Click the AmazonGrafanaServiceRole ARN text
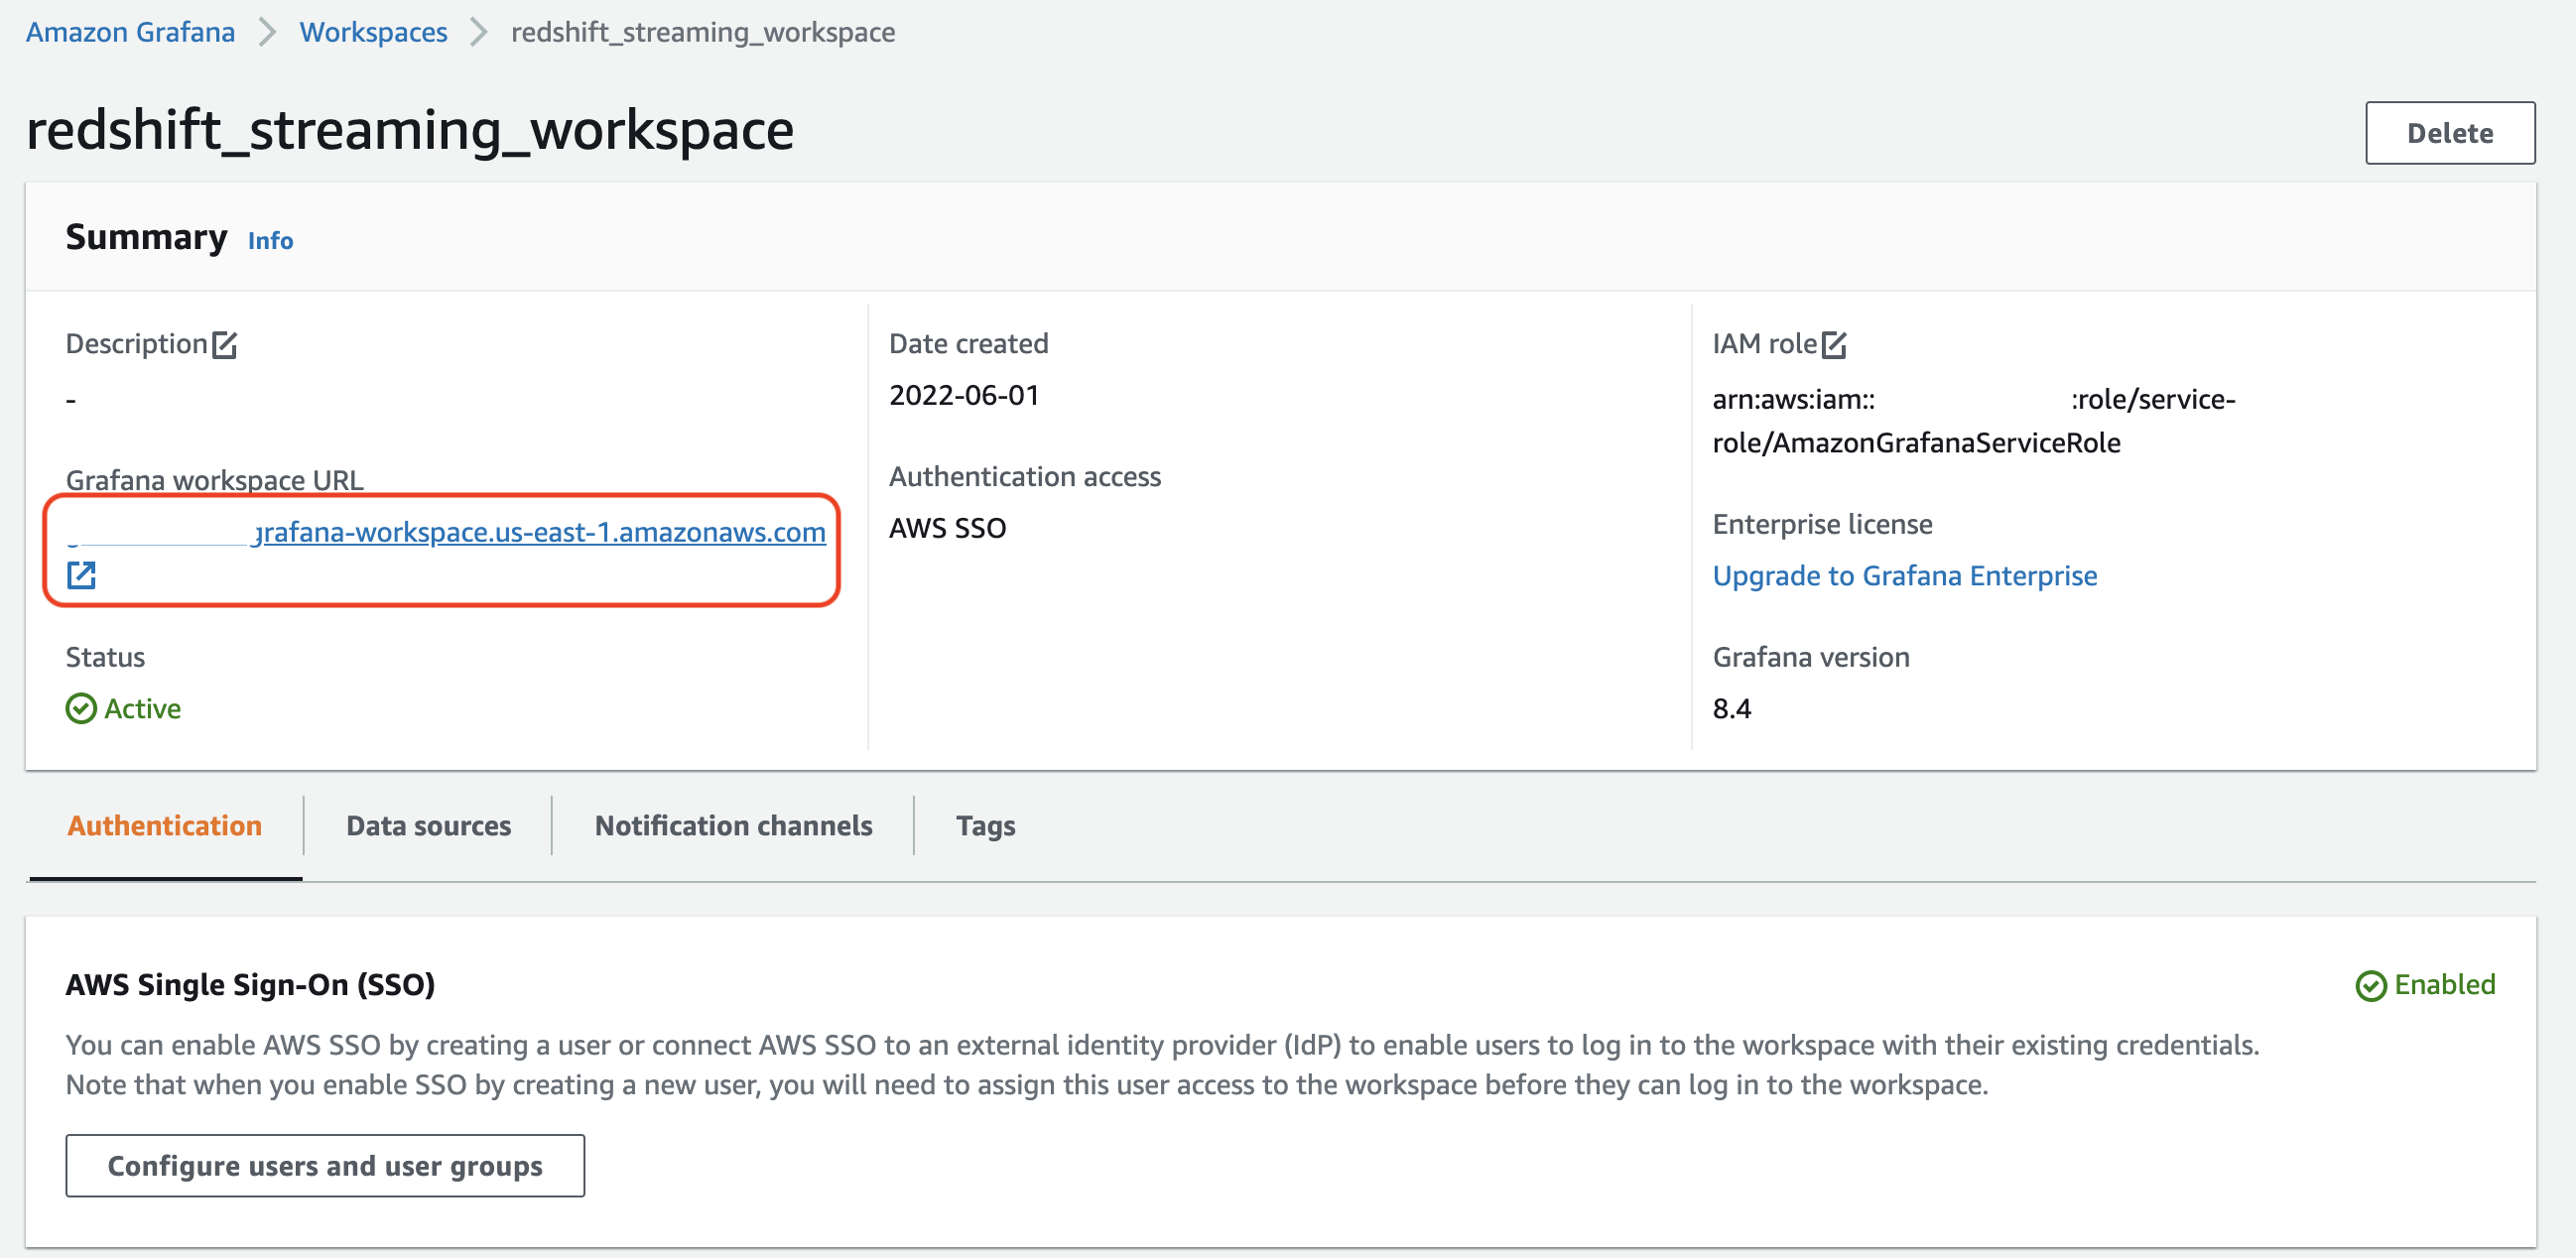The height and width of the screenshot is (1258, 2576). pos(1915,442)
